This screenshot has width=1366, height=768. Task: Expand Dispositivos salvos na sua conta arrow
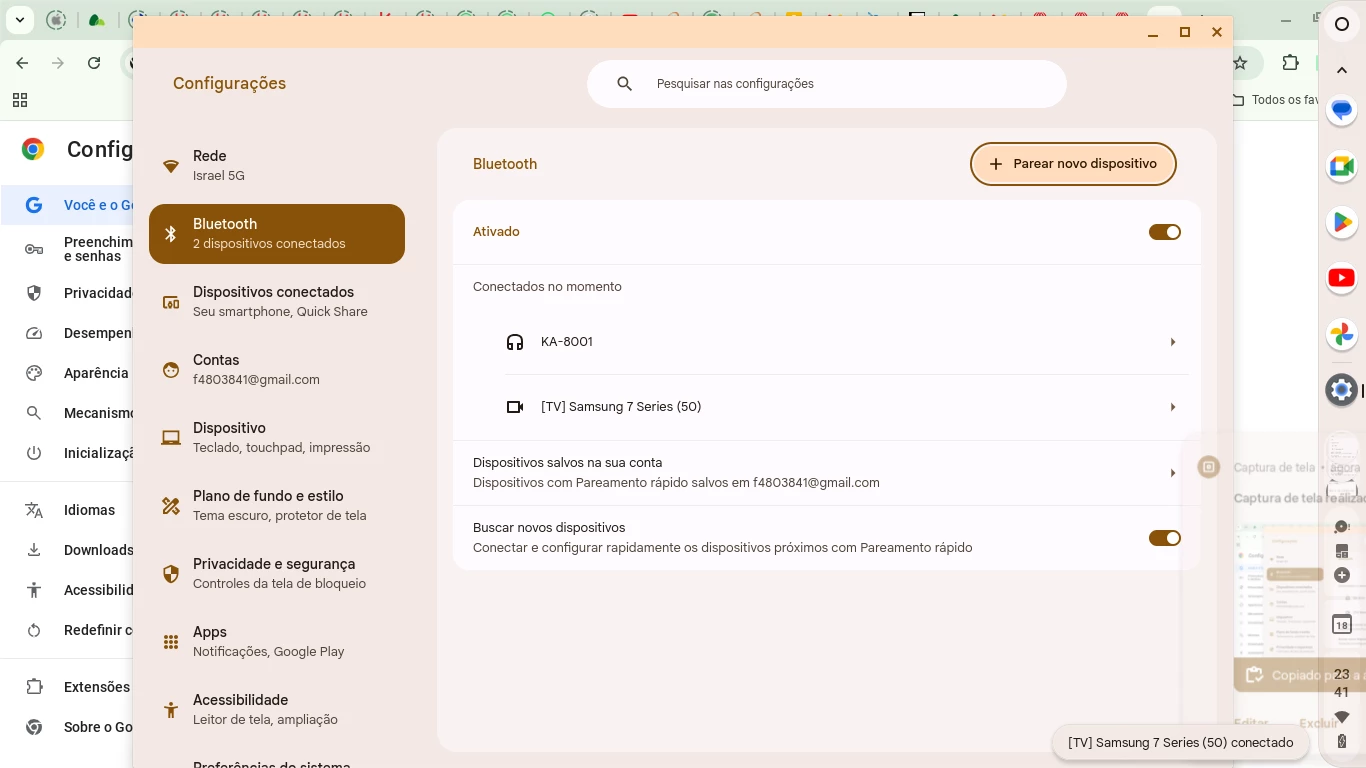[x=1173, y=473]
